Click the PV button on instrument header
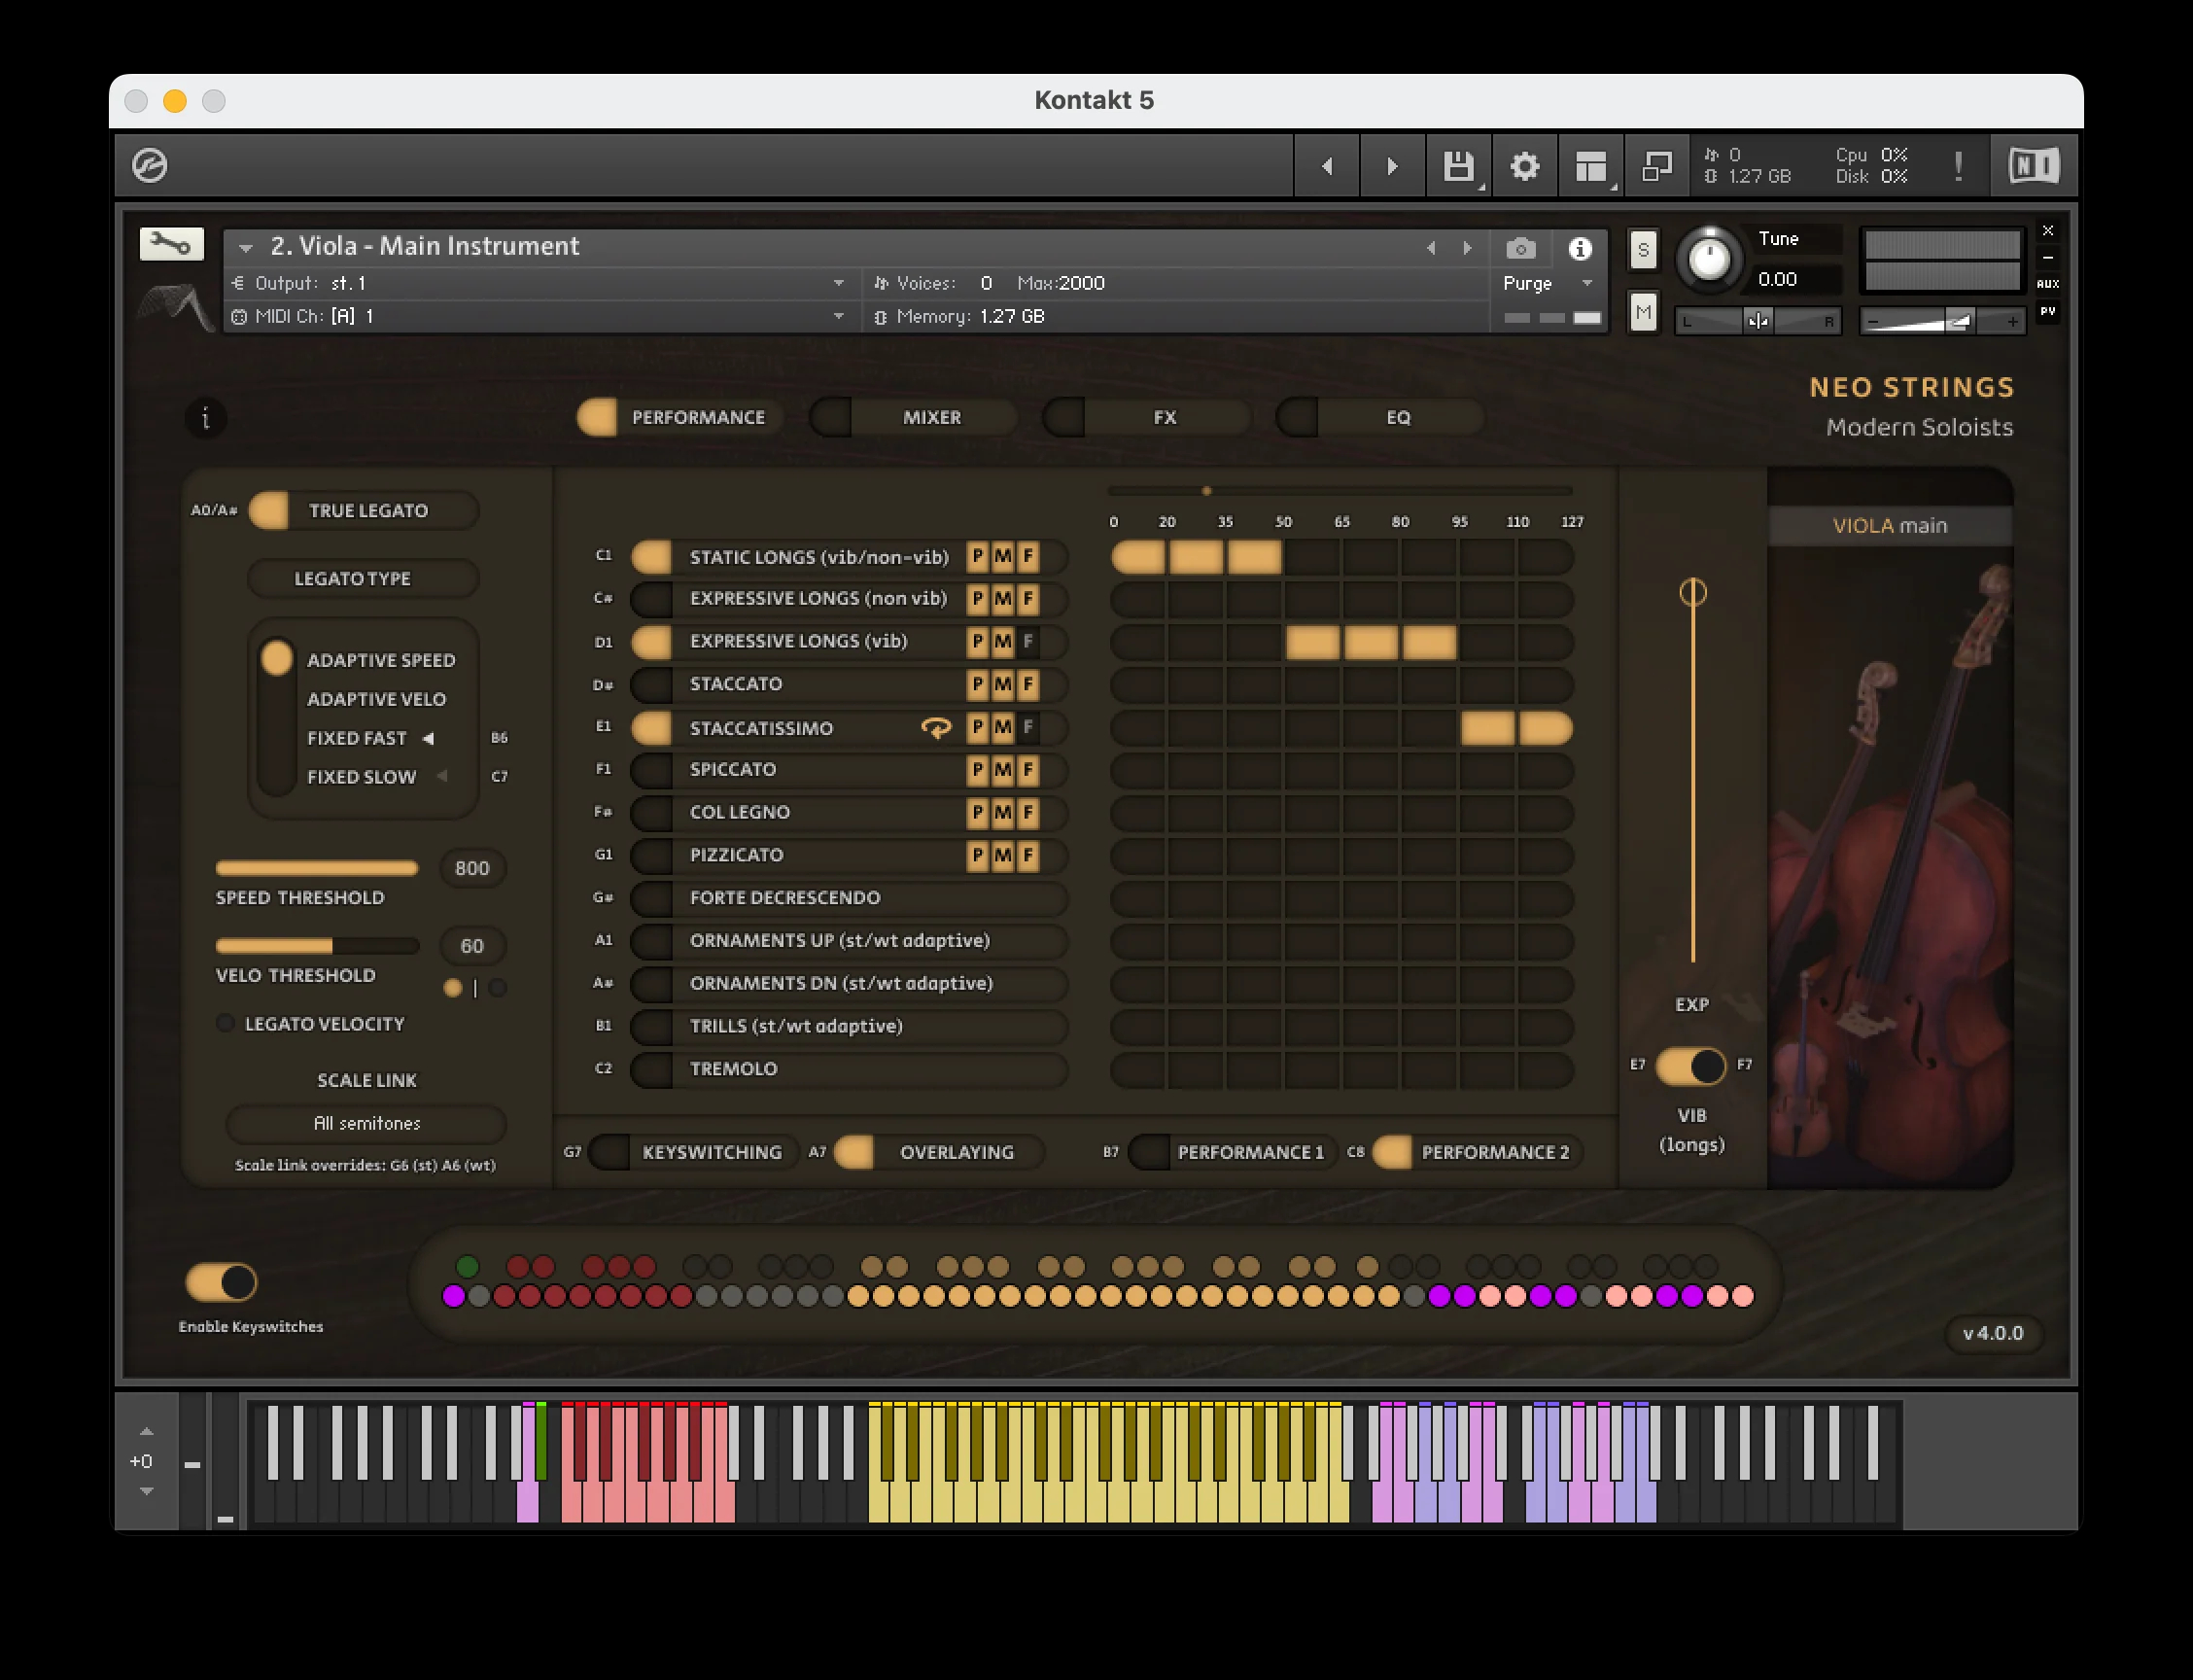 [2047, 311]
